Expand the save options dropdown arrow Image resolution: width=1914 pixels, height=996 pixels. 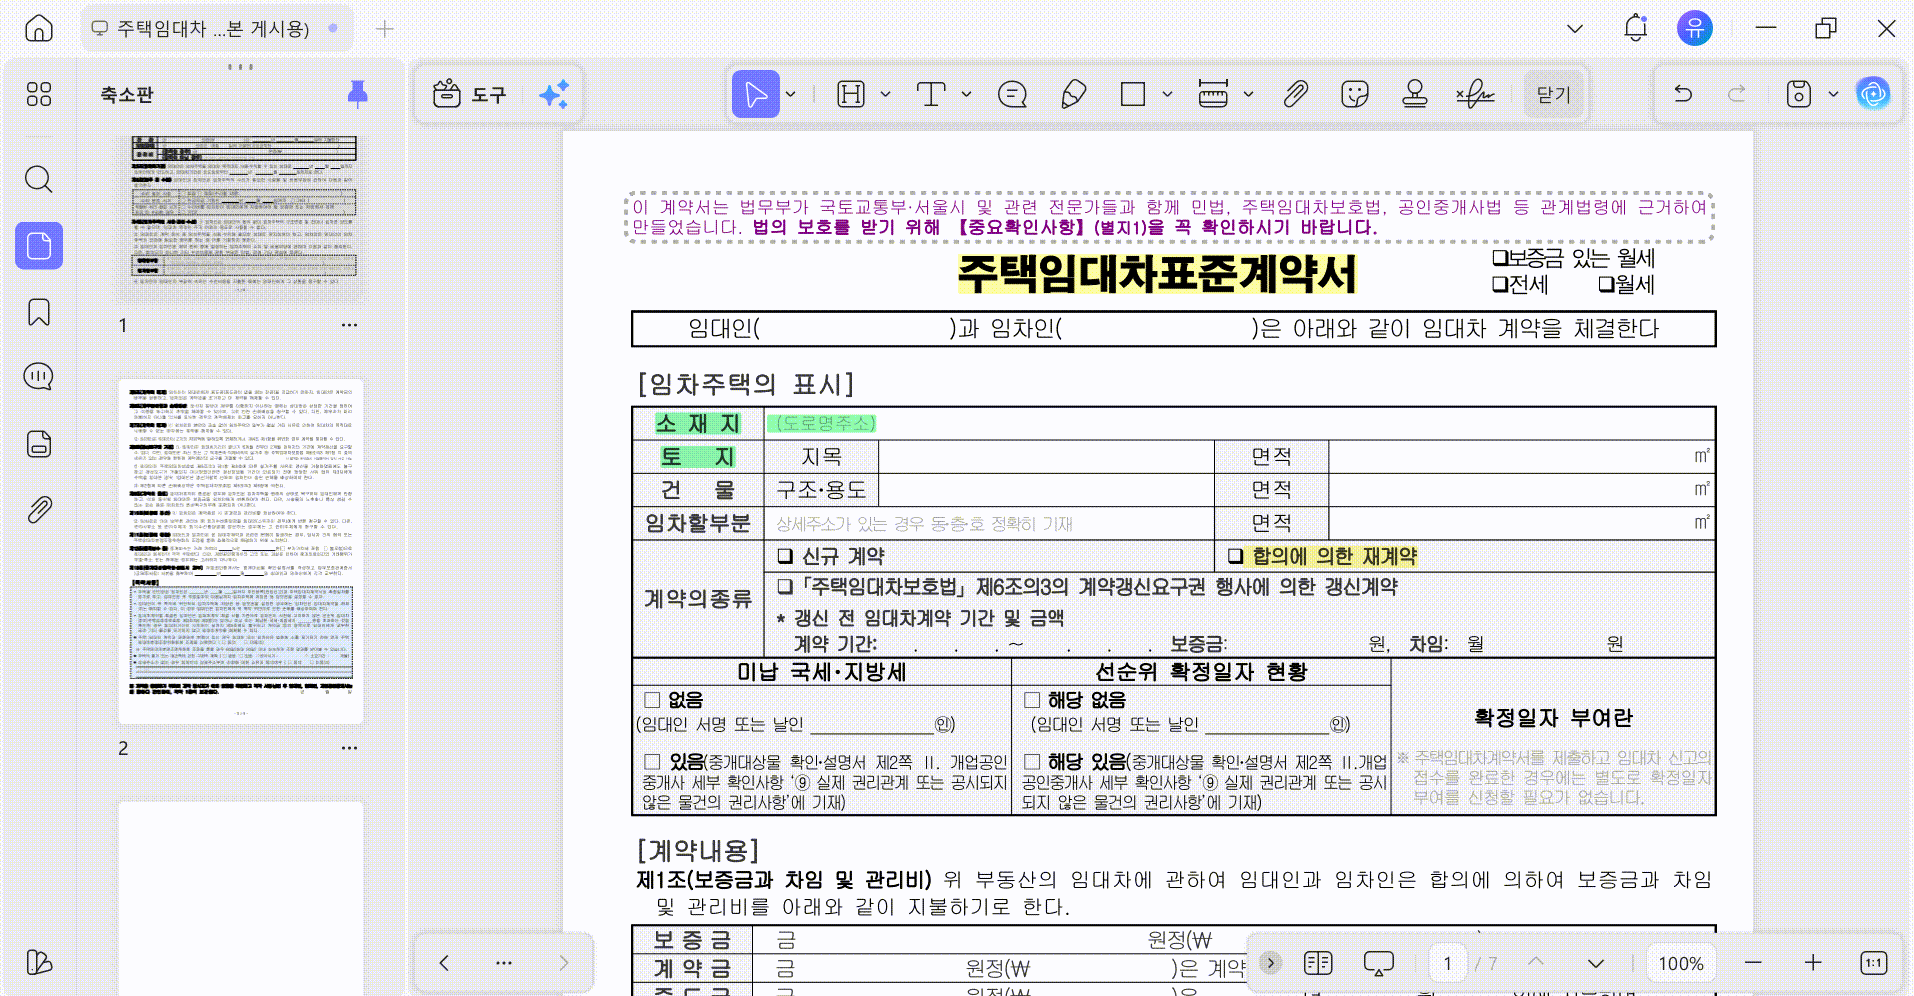pyautogui.click(x=1833, y=94)
